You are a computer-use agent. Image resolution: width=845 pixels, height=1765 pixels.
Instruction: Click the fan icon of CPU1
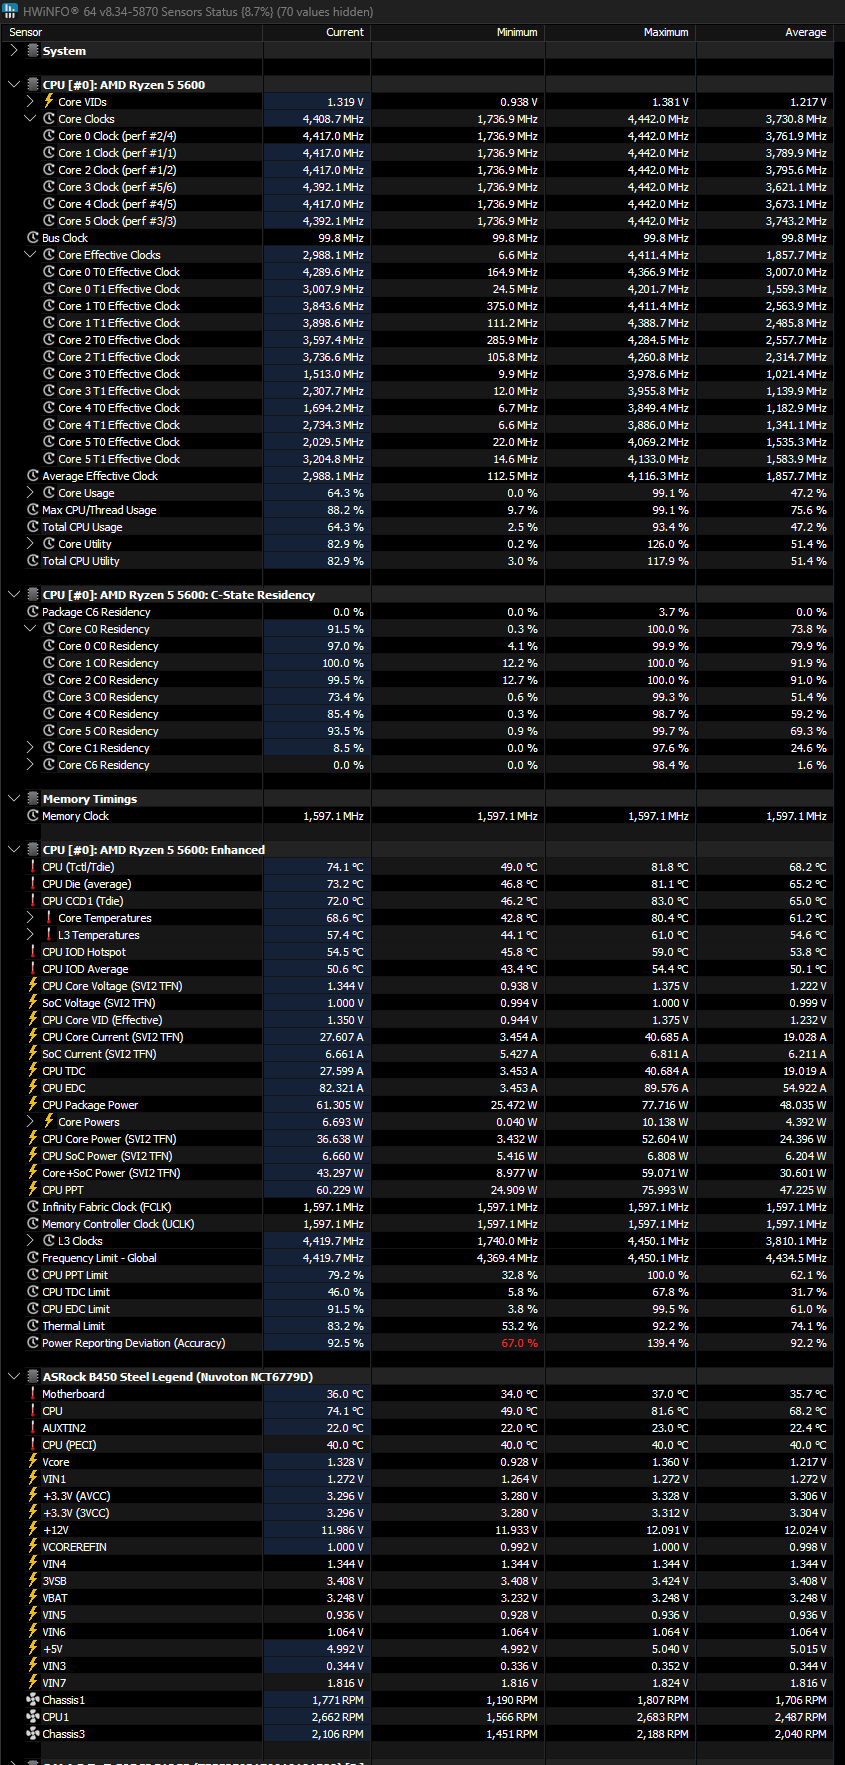pyautogui.click(x=33, y=1716)
